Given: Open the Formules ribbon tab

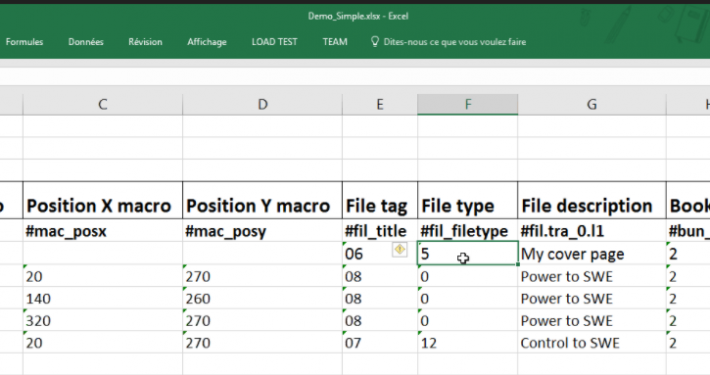Looking at the screenshot, I should [24, 42].
